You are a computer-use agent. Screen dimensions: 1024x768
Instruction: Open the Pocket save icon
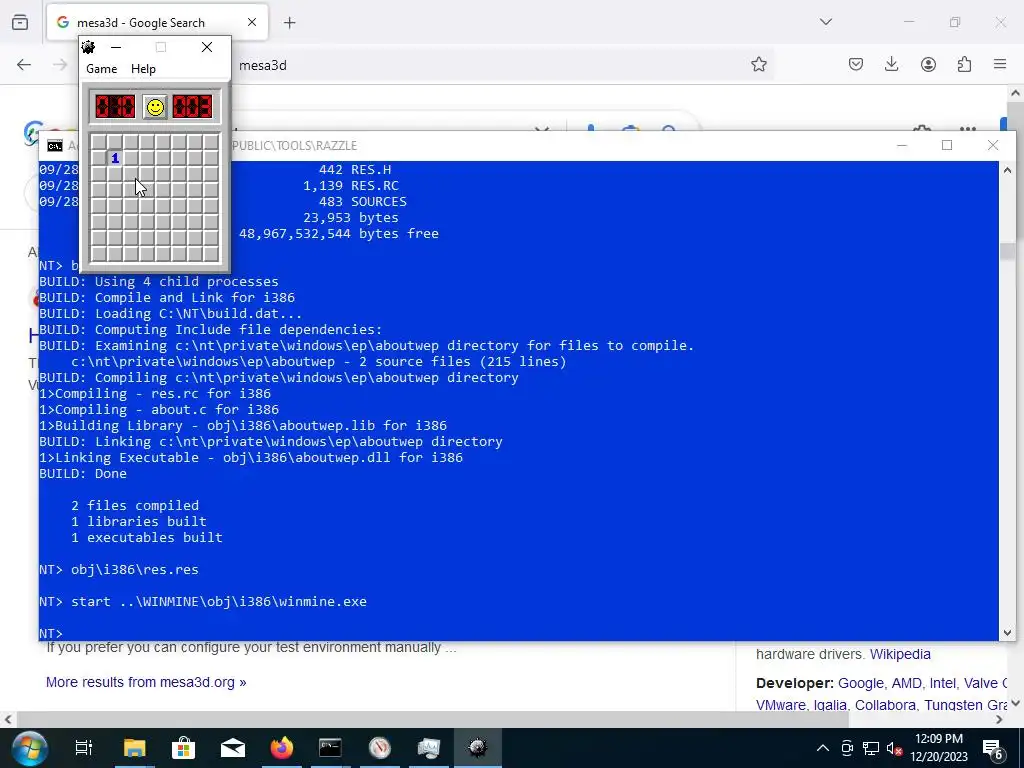click(x=856, y=64)
